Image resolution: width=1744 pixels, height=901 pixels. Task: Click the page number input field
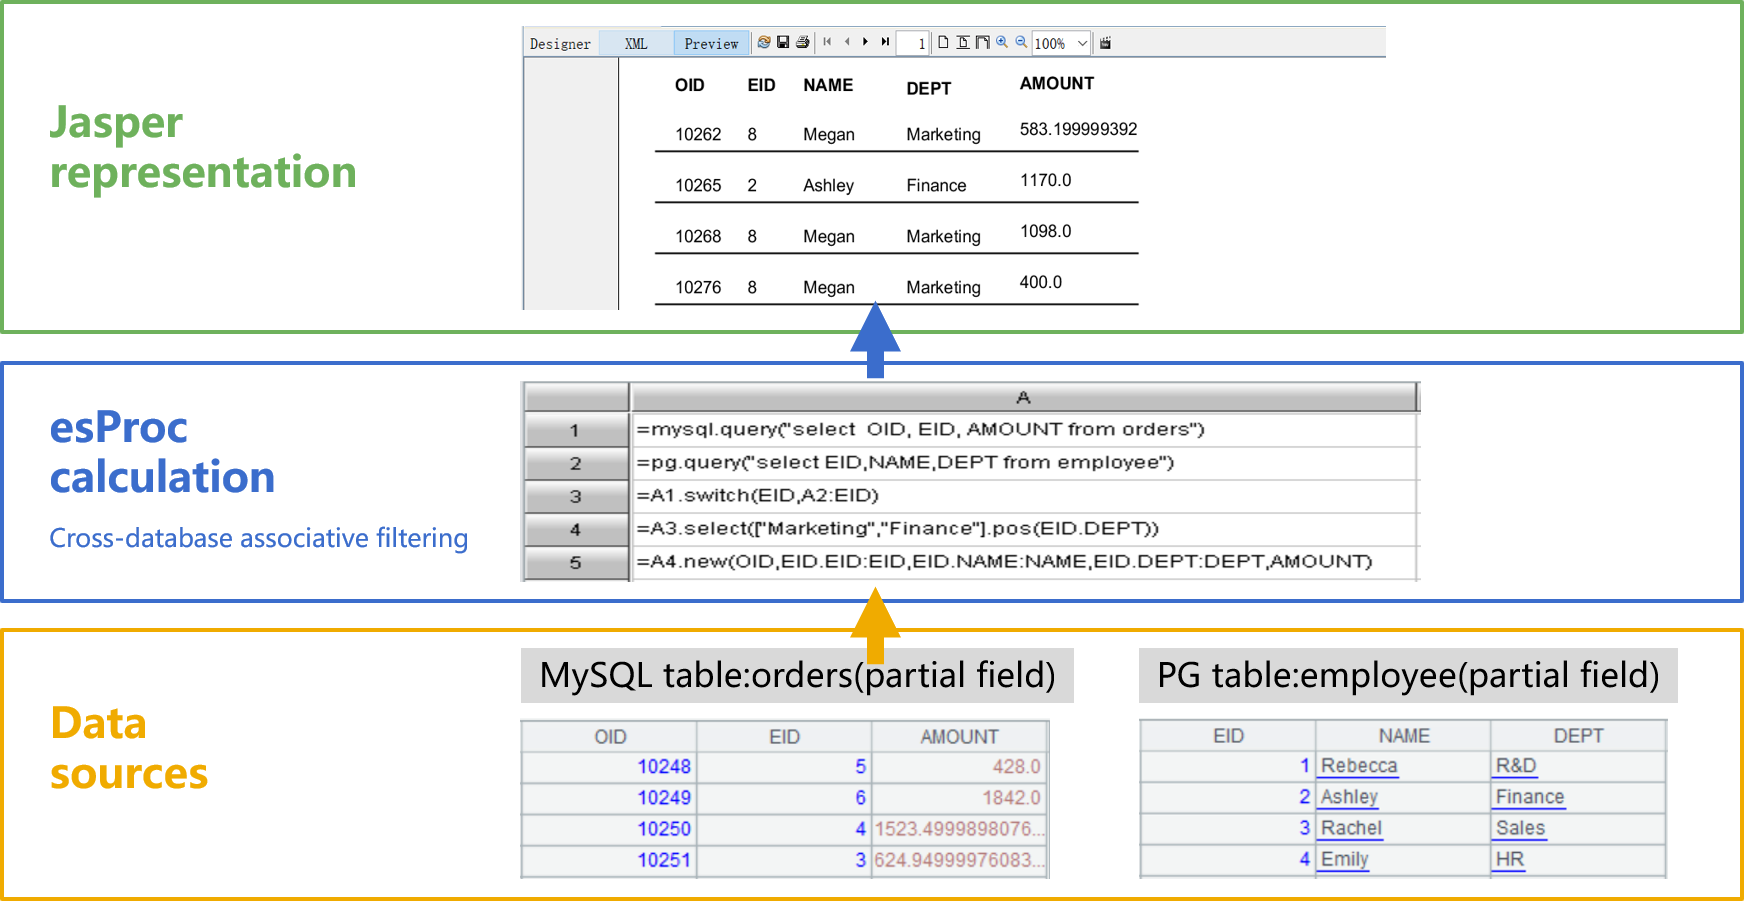pos(912,43)
